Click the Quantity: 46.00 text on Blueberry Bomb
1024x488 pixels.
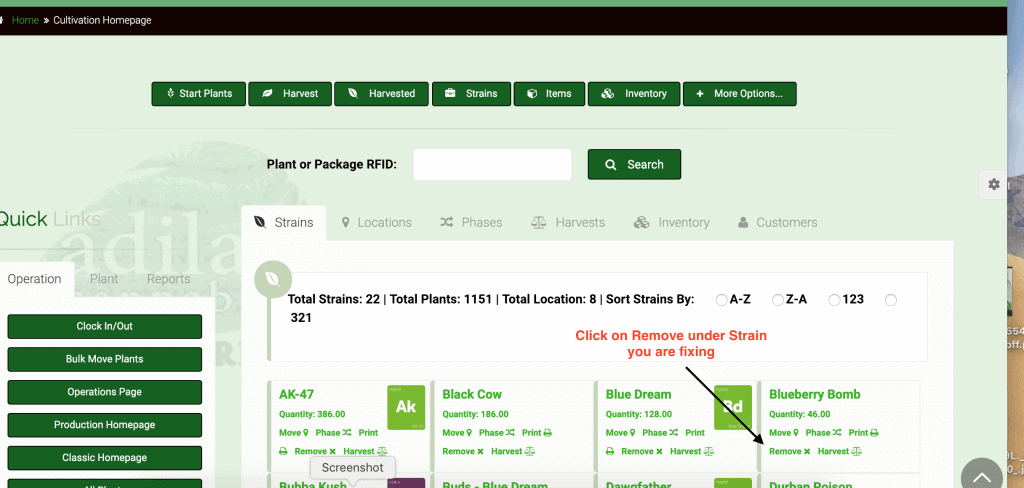click(799, 414)
